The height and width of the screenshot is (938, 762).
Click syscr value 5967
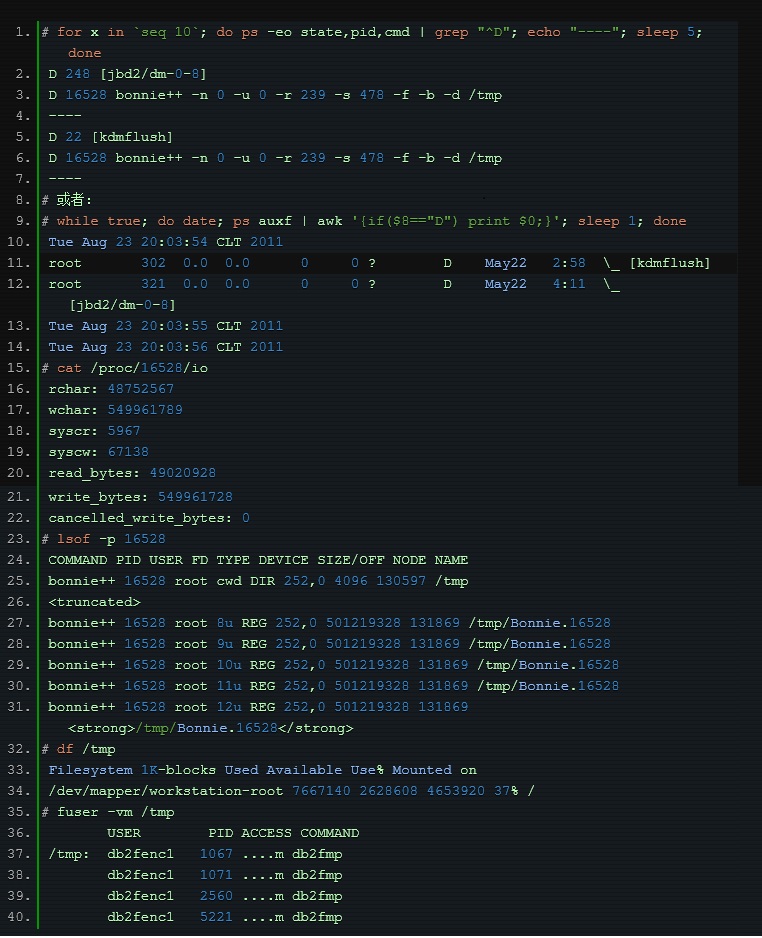(x=124, y=431)
